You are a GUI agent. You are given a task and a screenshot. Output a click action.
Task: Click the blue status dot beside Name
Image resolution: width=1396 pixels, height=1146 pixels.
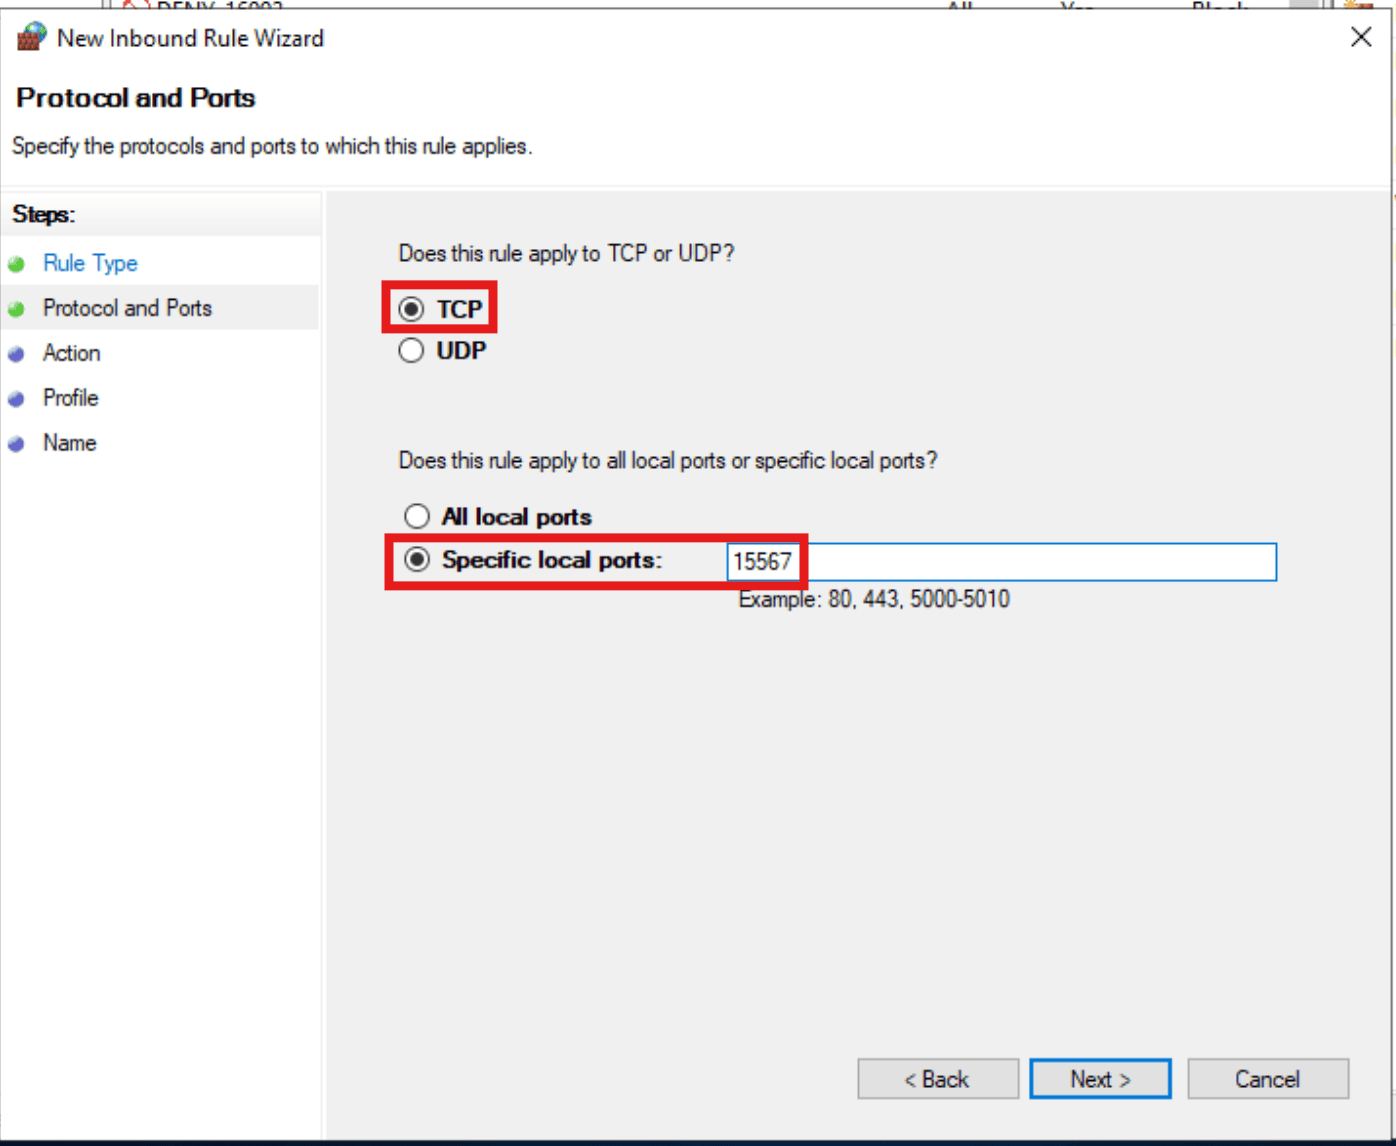[x=18, y=443]
